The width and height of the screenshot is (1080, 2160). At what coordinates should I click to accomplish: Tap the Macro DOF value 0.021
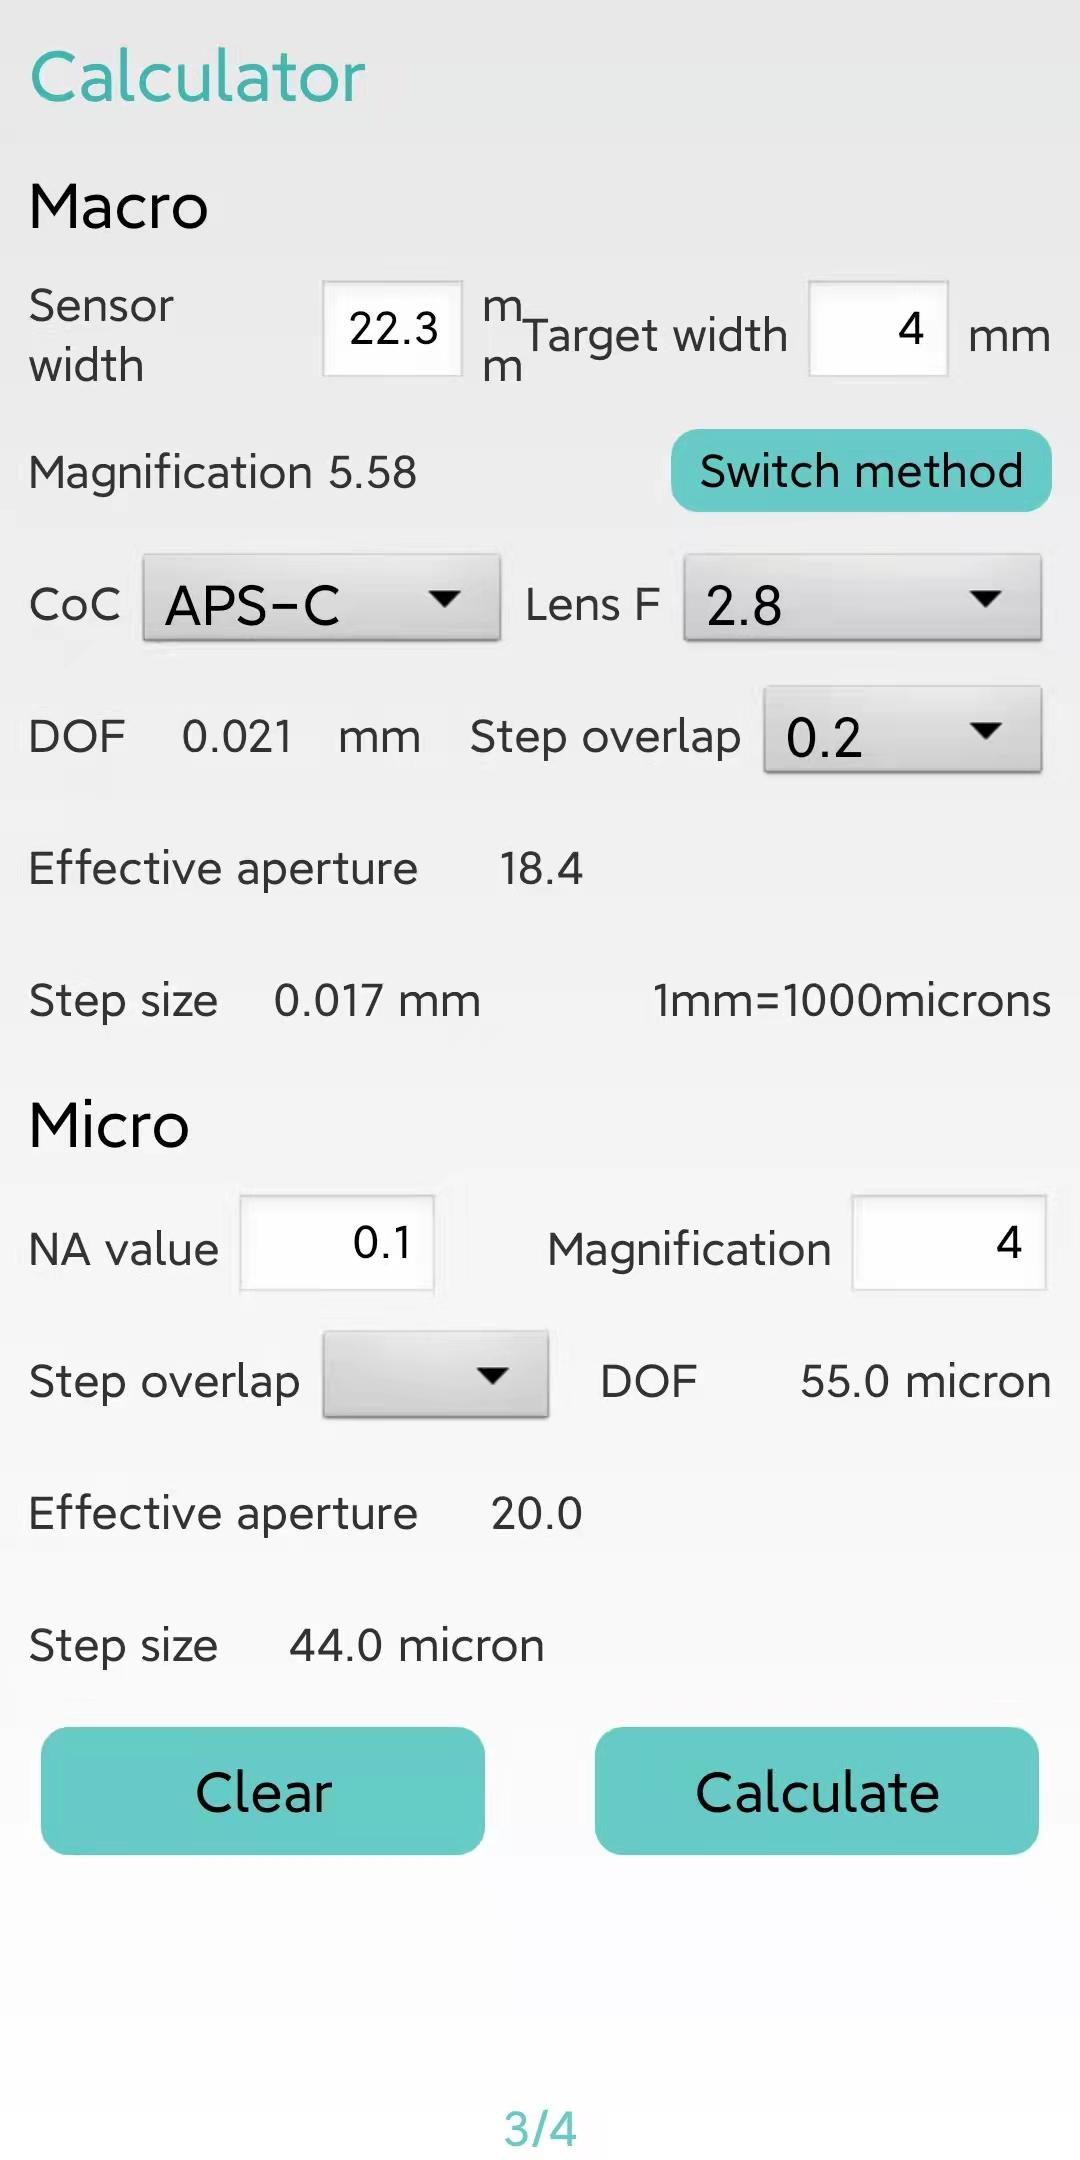pos(237,737)
